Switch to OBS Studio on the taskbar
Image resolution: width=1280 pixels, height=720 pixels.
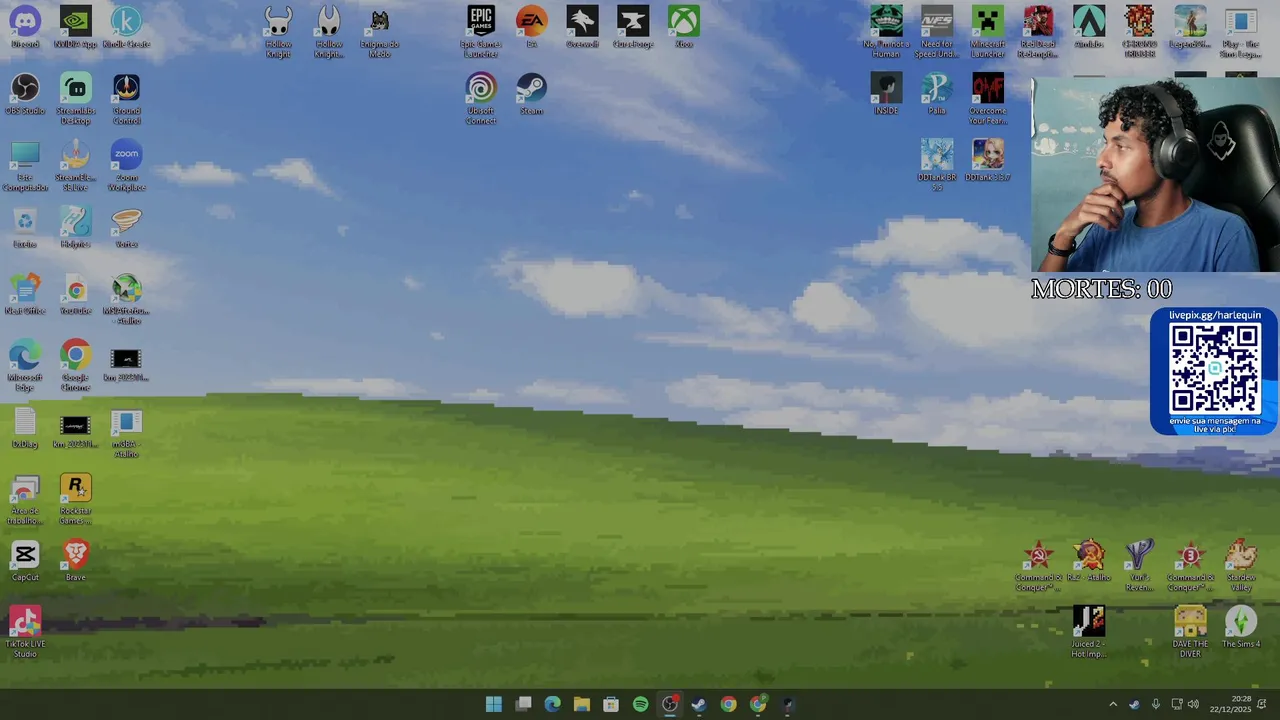pos(670,704)
